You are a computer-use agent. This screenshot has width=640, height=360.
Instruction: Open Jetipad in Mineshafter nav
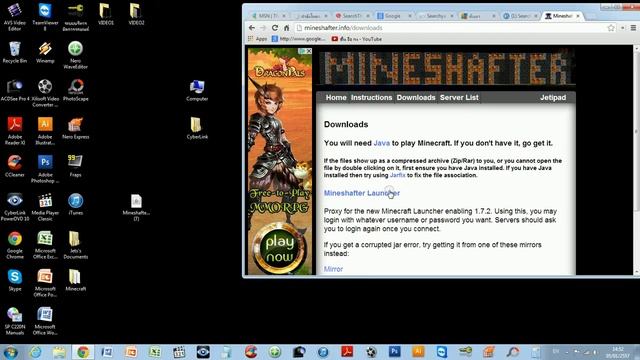(553, 98)
